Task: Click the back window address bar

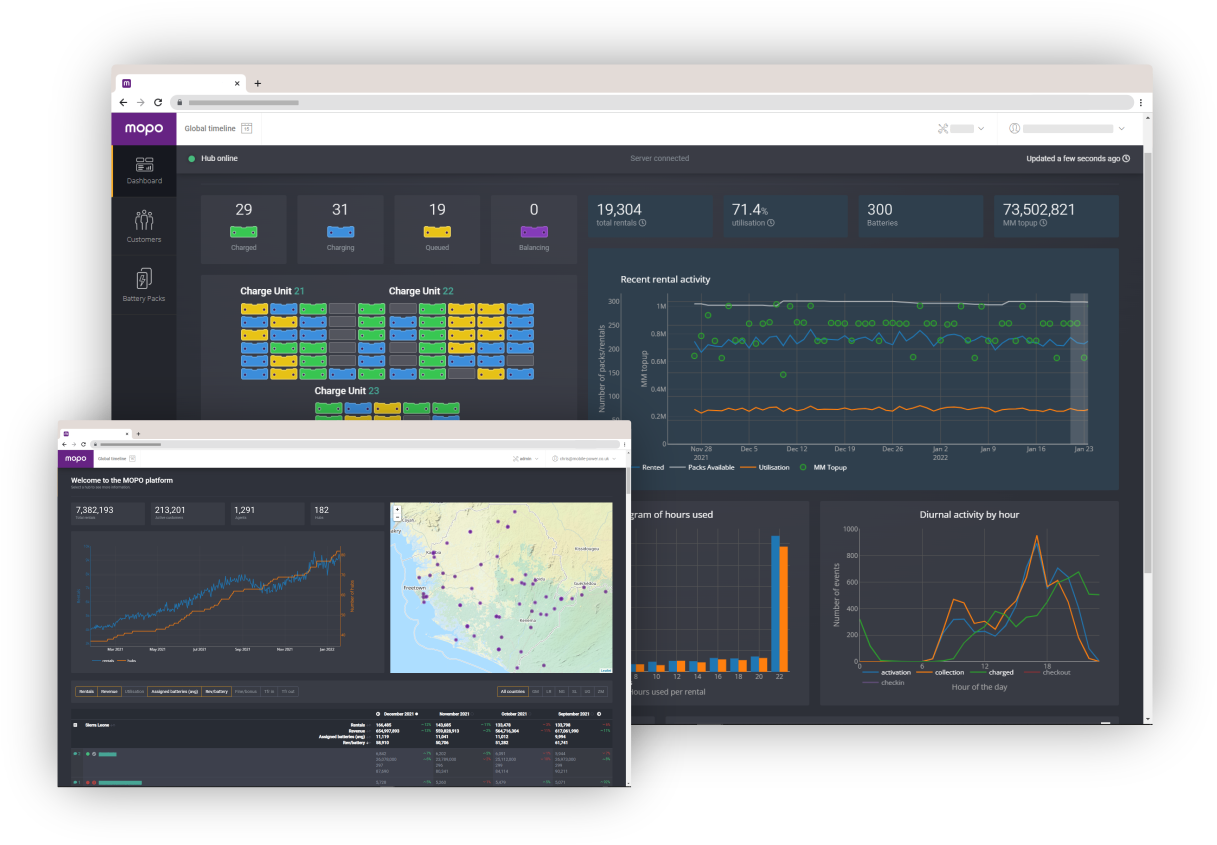Action: click(650, 102)
